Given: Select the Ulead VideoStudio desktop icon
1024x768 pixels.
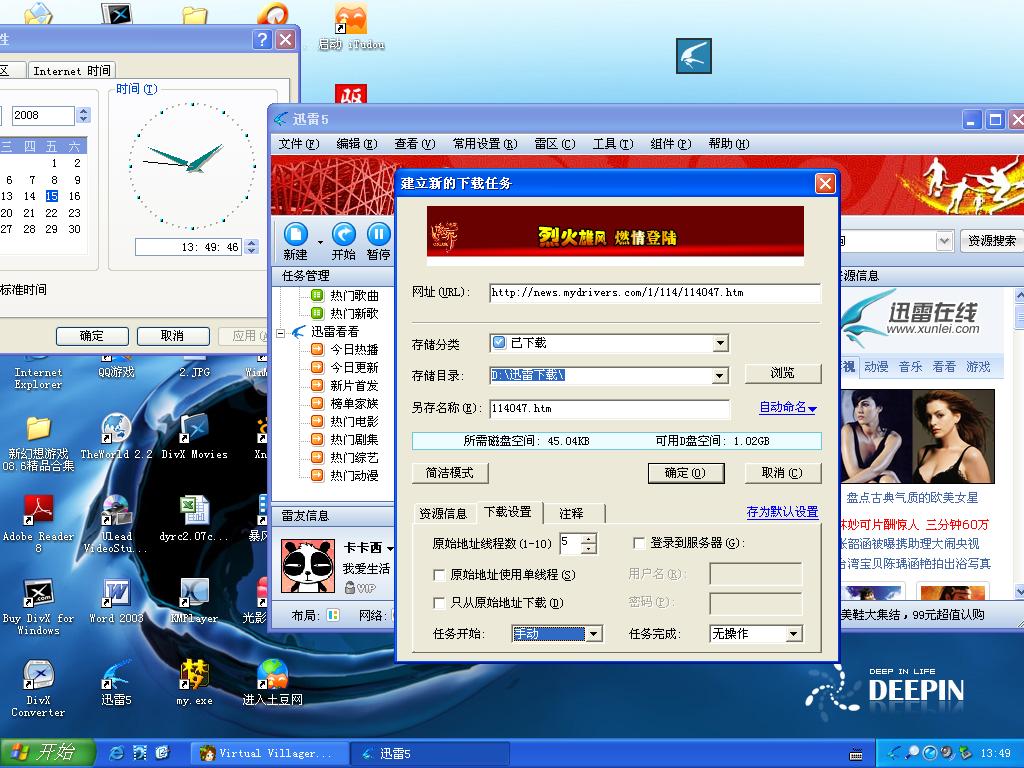Looking at the screenshot, I should [116, 510].
